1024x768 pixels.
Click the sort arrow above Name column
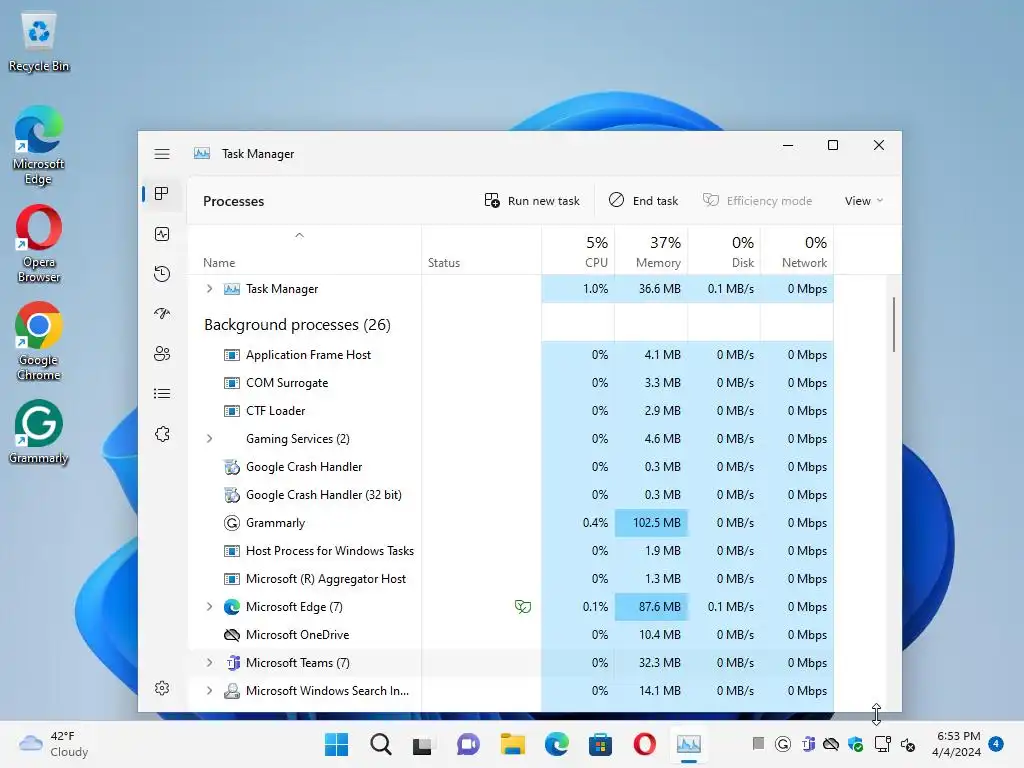pyautogui.click(x=299, y=235)
